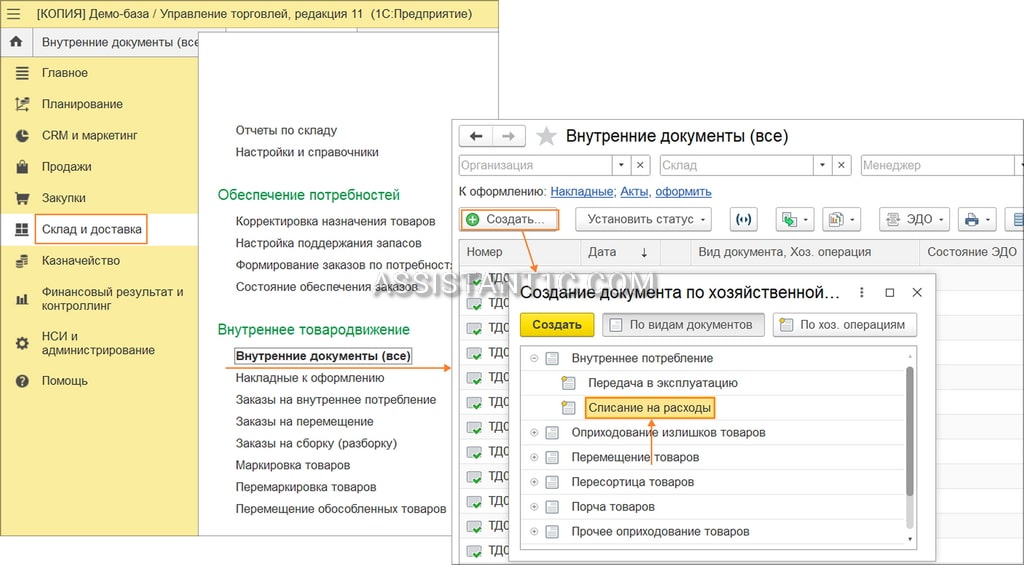Screen dimensions: 1024x565
Task: Open the Организация dropdown arrow
Action: tap(621, 165)
